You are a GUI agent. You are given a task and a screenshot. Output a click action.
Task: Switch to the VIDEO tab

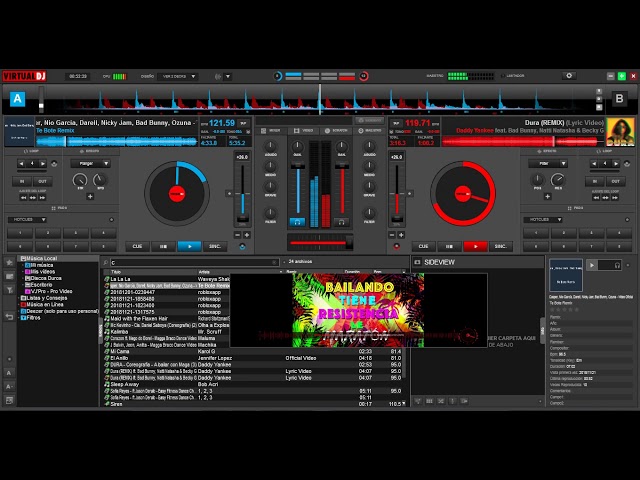(303, 131)
